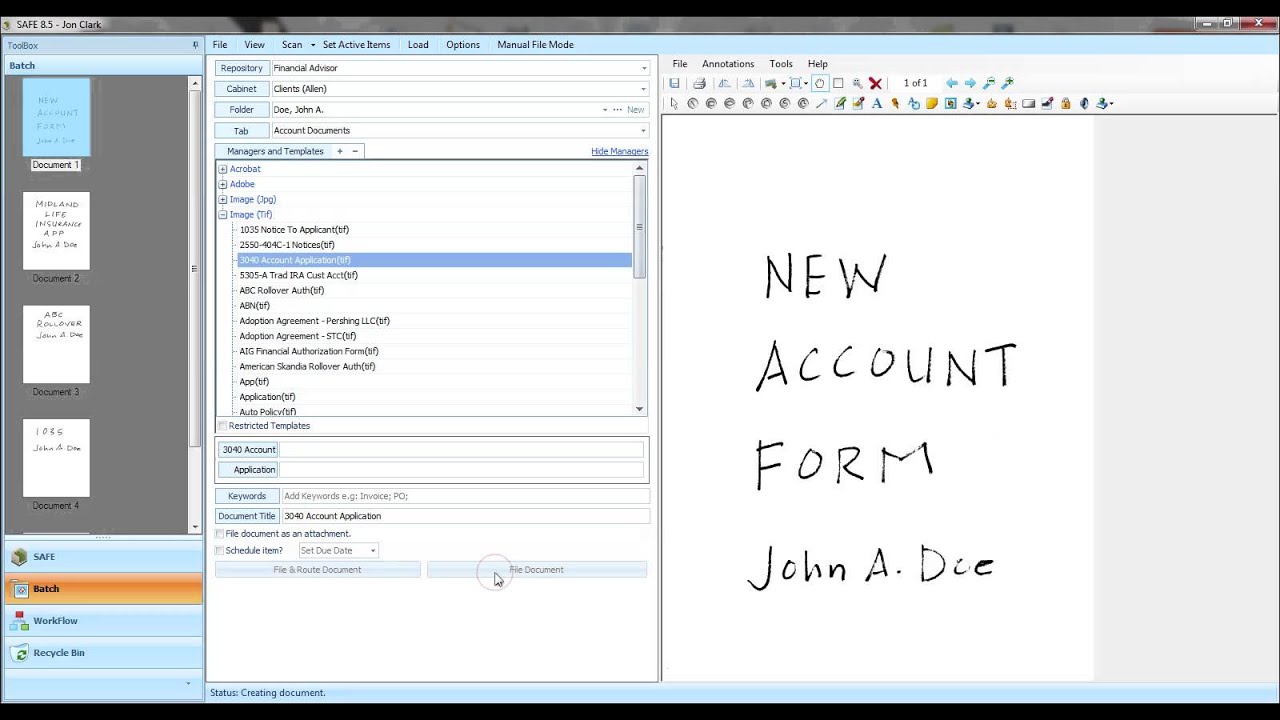Click the Recycle Bin navigation icon
The width and height of the screenshot is (1280, 720).
[20, 653]
